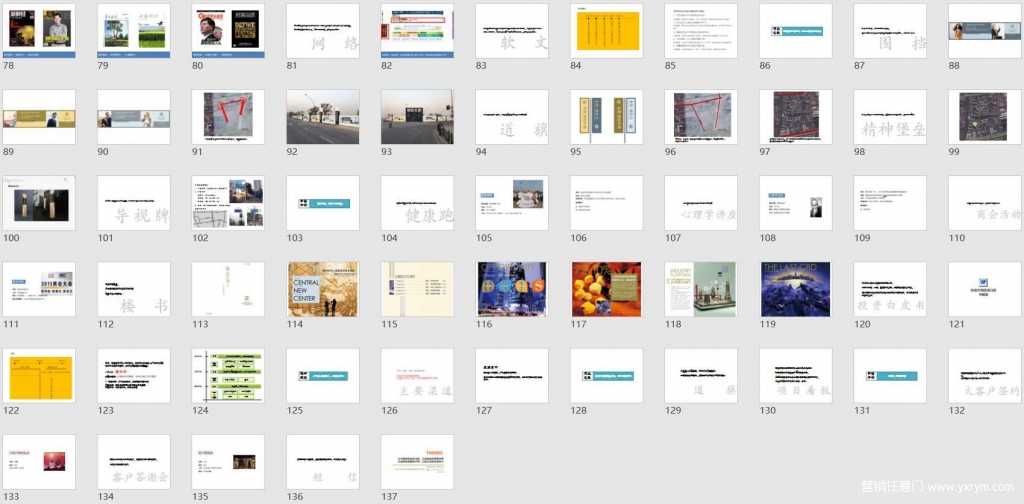Select slide 121 thumbnail
This screenshot has height=504, width=1024.
[x=985, y=289]
